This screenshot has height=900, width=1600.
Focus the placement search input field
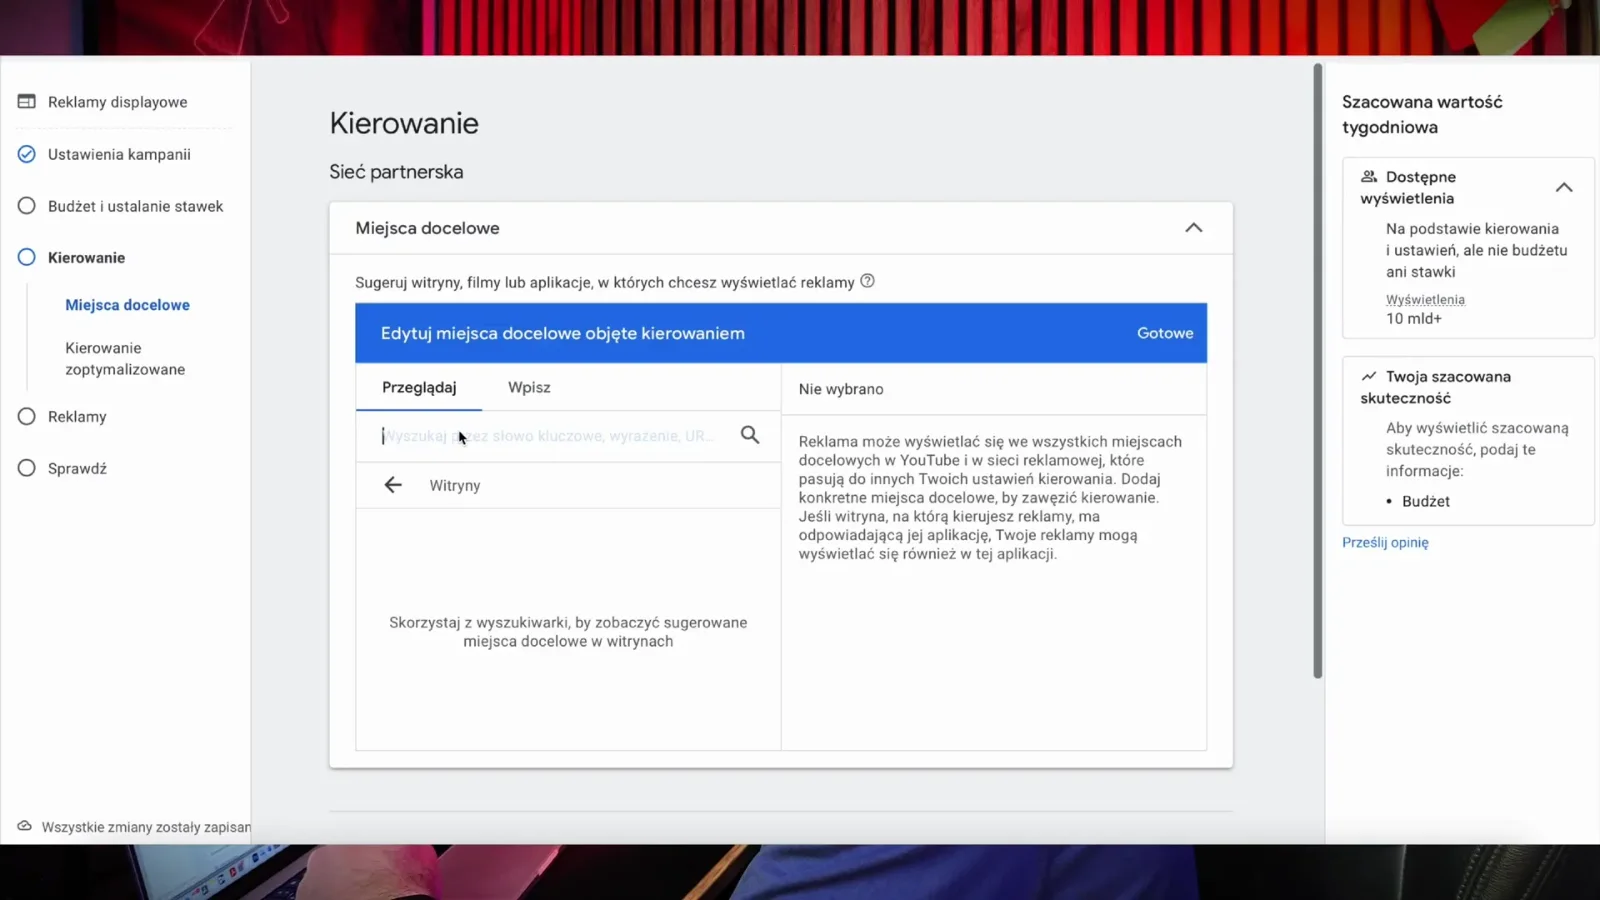[x=548, y=436]
